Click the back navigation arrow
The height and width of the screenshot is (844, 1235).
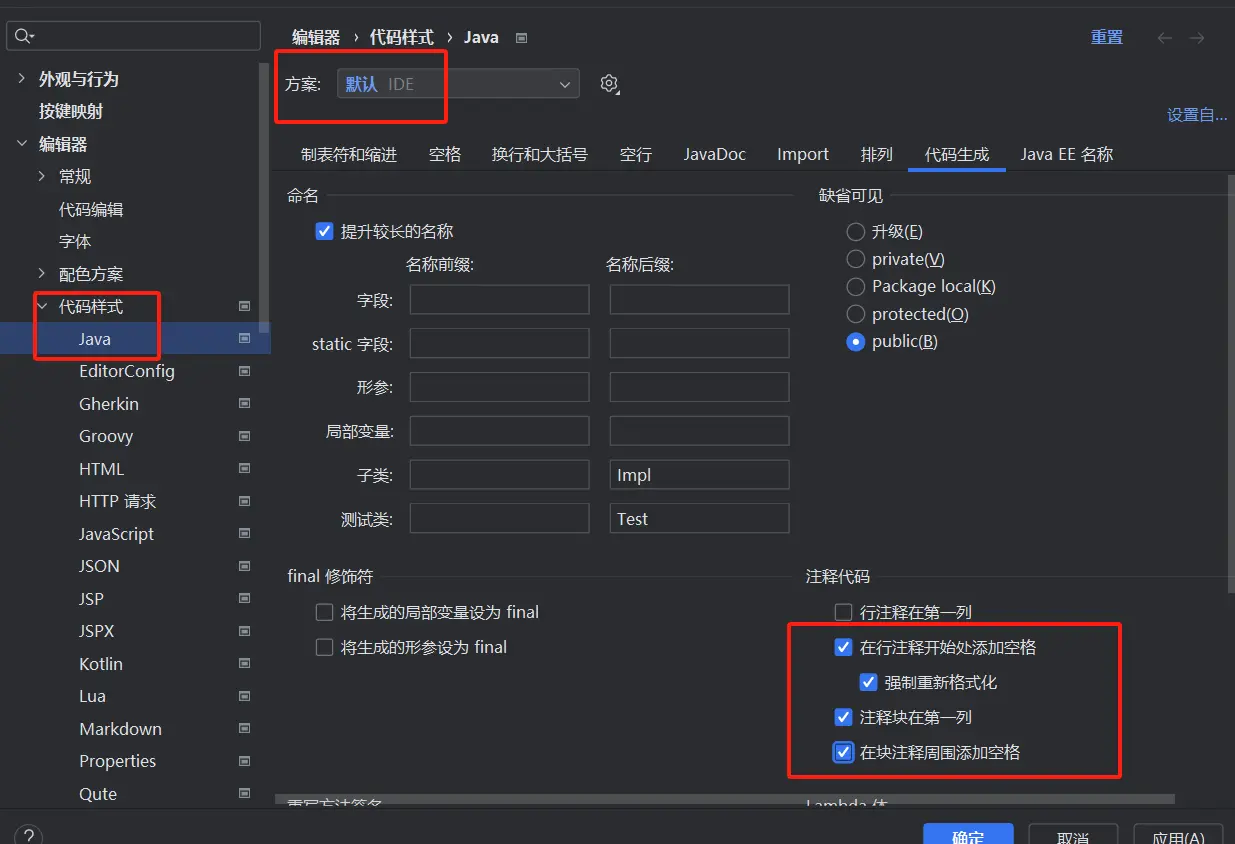coord(1164,38)
